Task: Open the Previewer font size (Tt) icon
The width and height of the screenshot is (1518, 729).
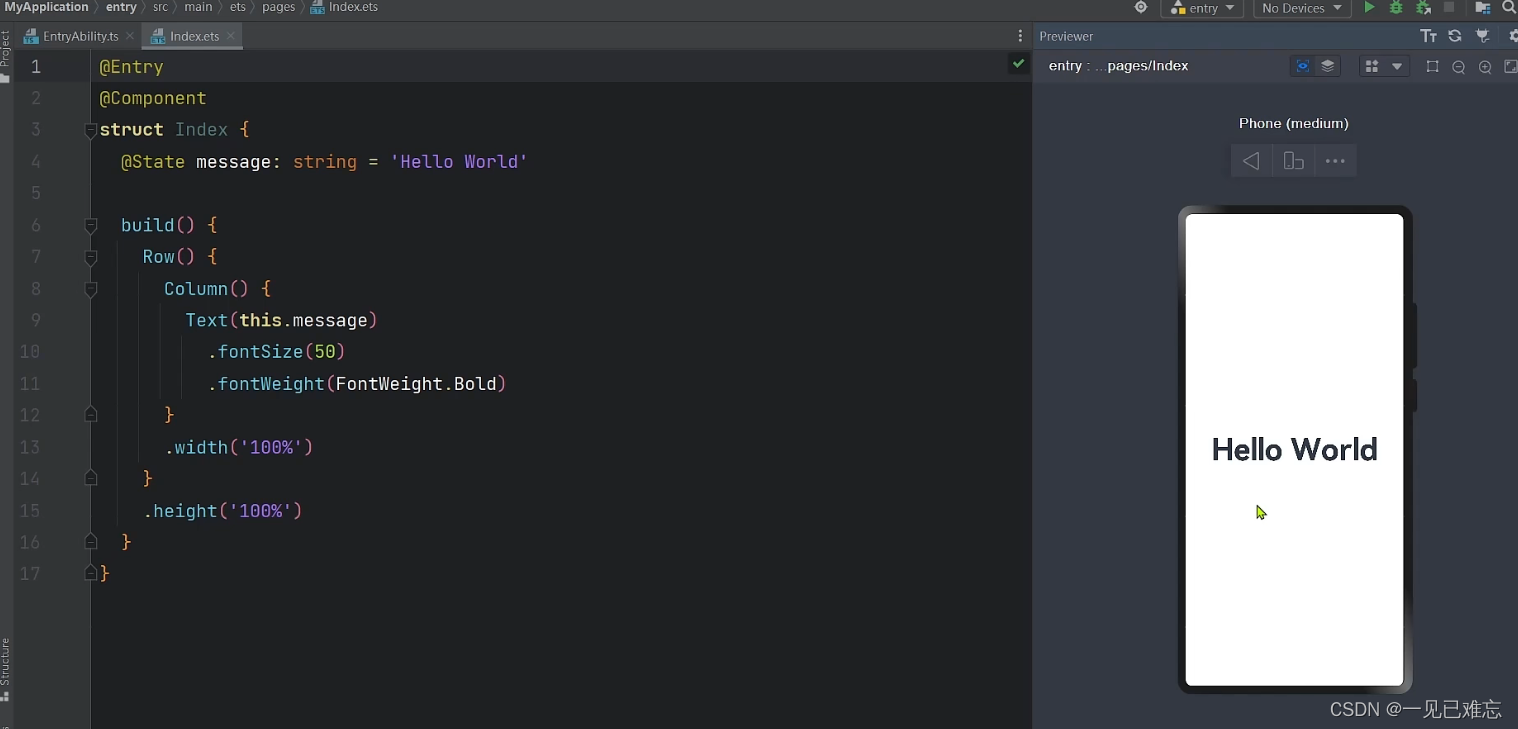Action: (x=1428, y=36)
